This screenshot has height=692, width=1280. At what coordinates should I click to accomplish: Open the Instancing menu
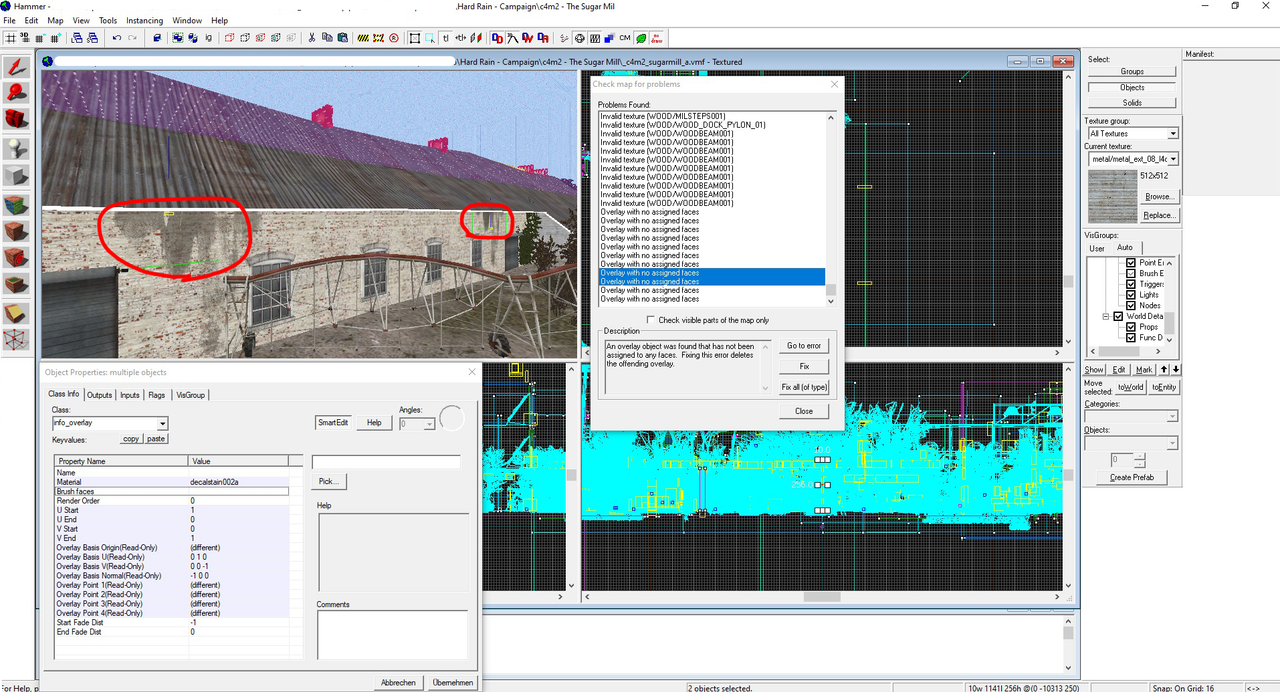[x=144, y=20]
